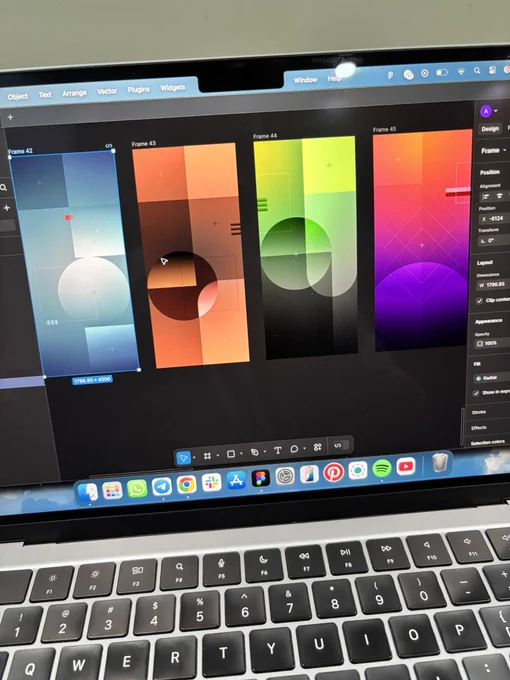Add a new tab with plus button
Viewport: 510px width, 680px height.
[10, 117]
